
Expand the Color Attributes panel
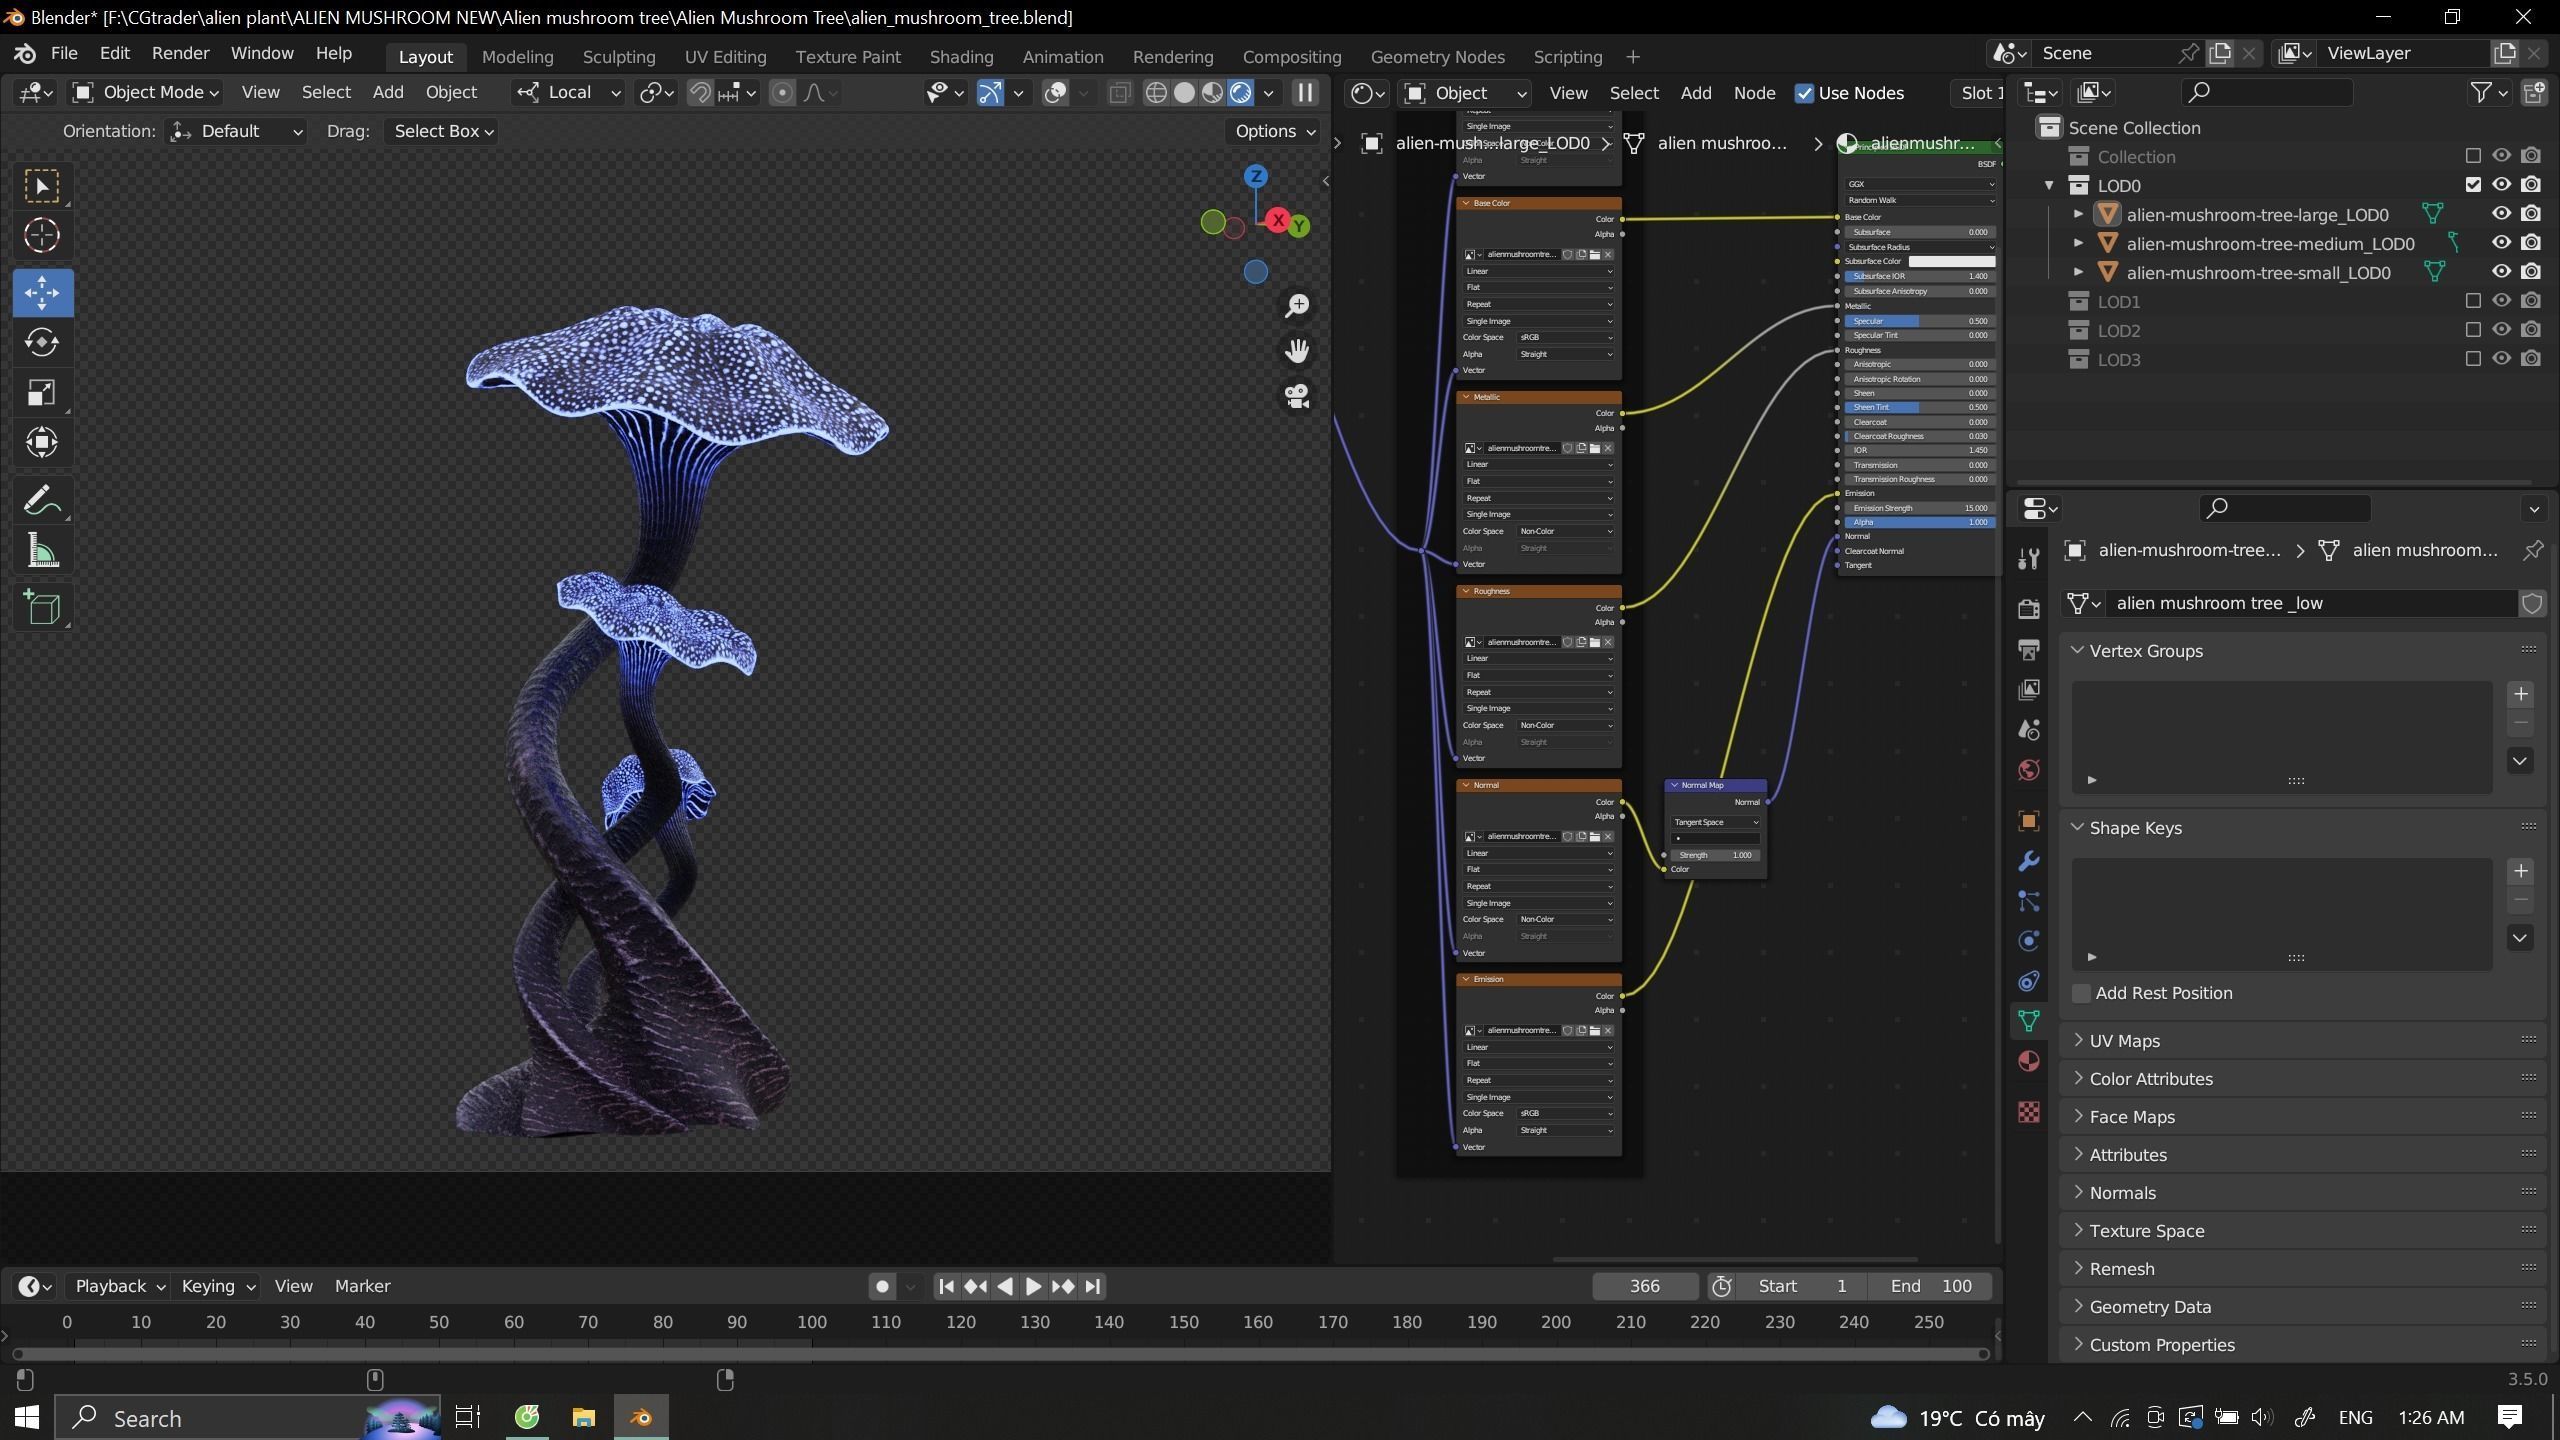point(2150,1079)
